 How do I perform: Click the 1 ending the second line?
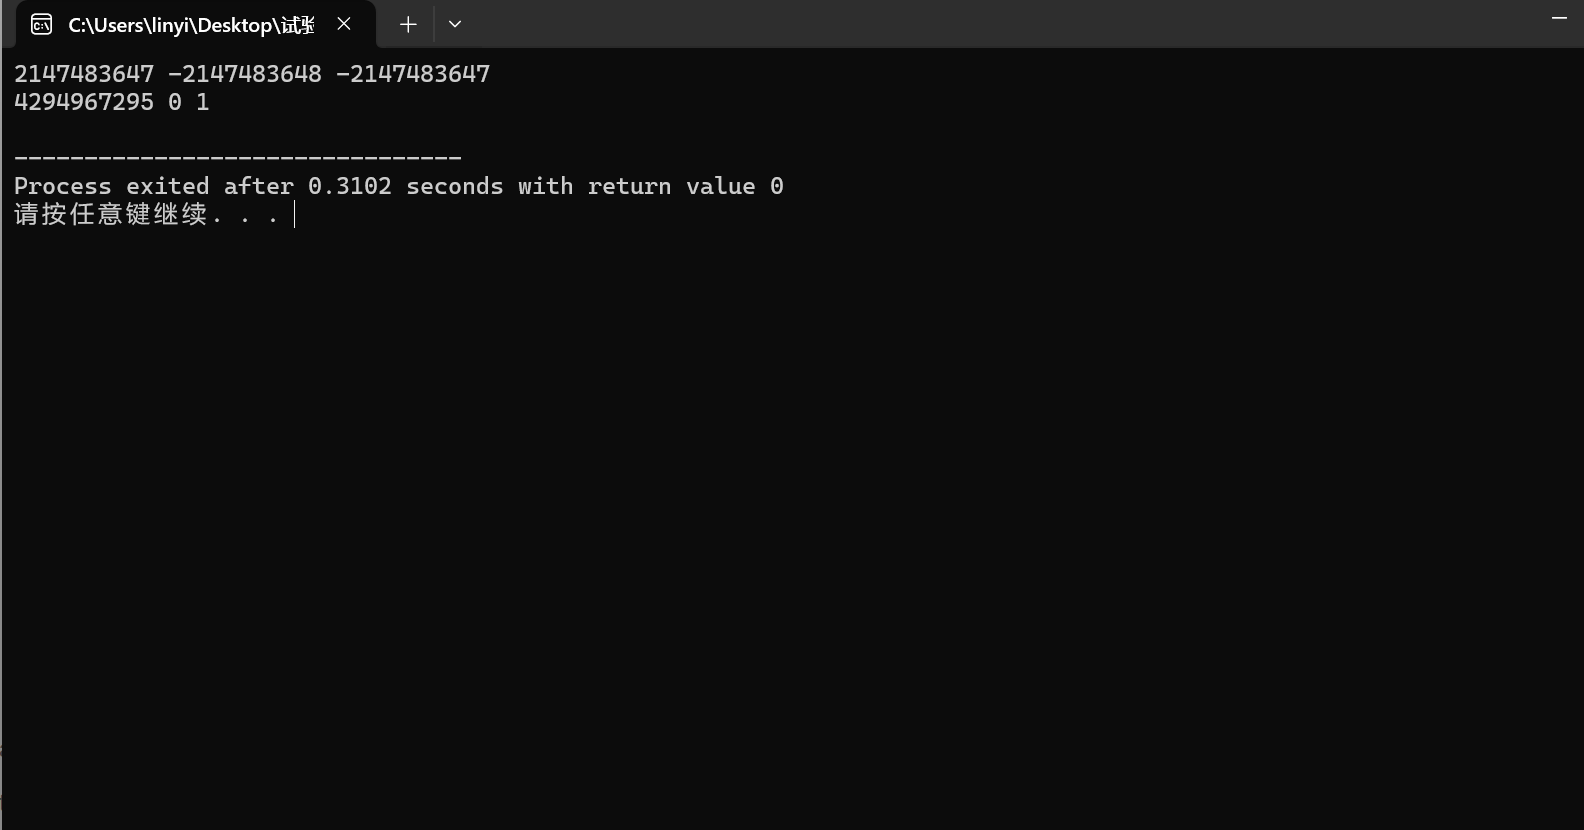point(203,102)
